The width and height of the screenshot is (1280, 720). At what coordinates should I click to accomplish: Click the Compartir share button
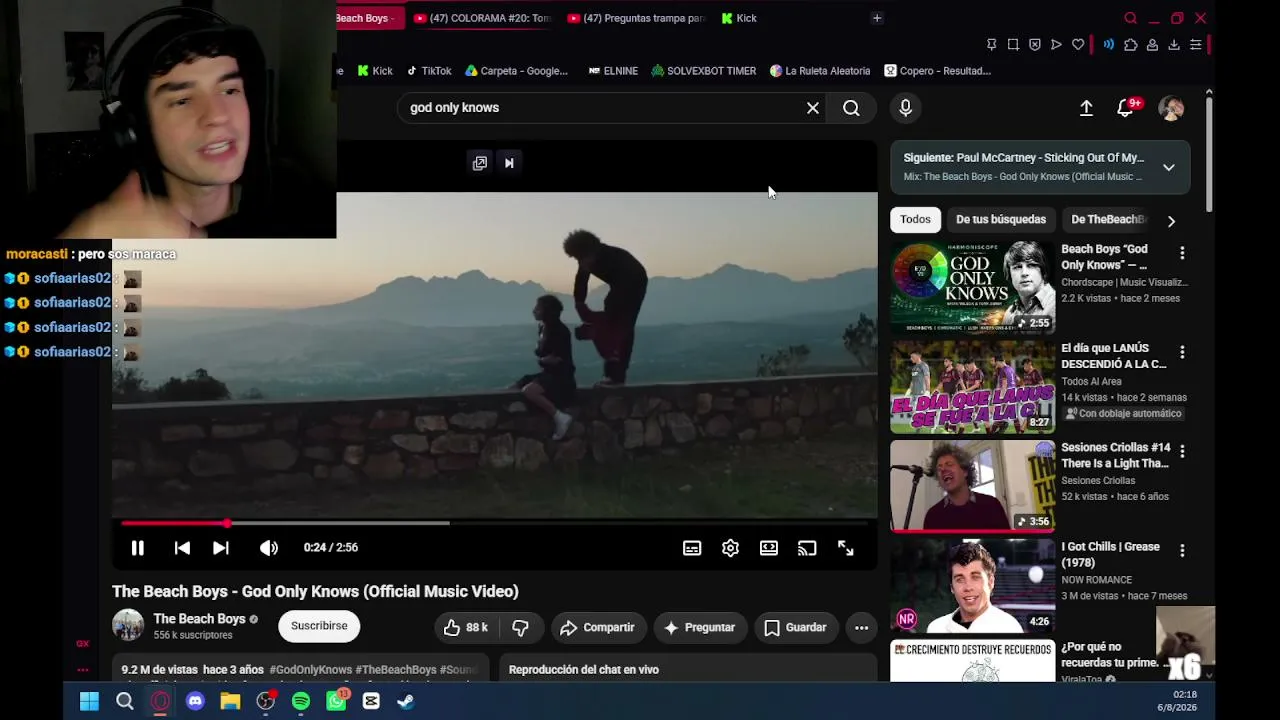597,628
